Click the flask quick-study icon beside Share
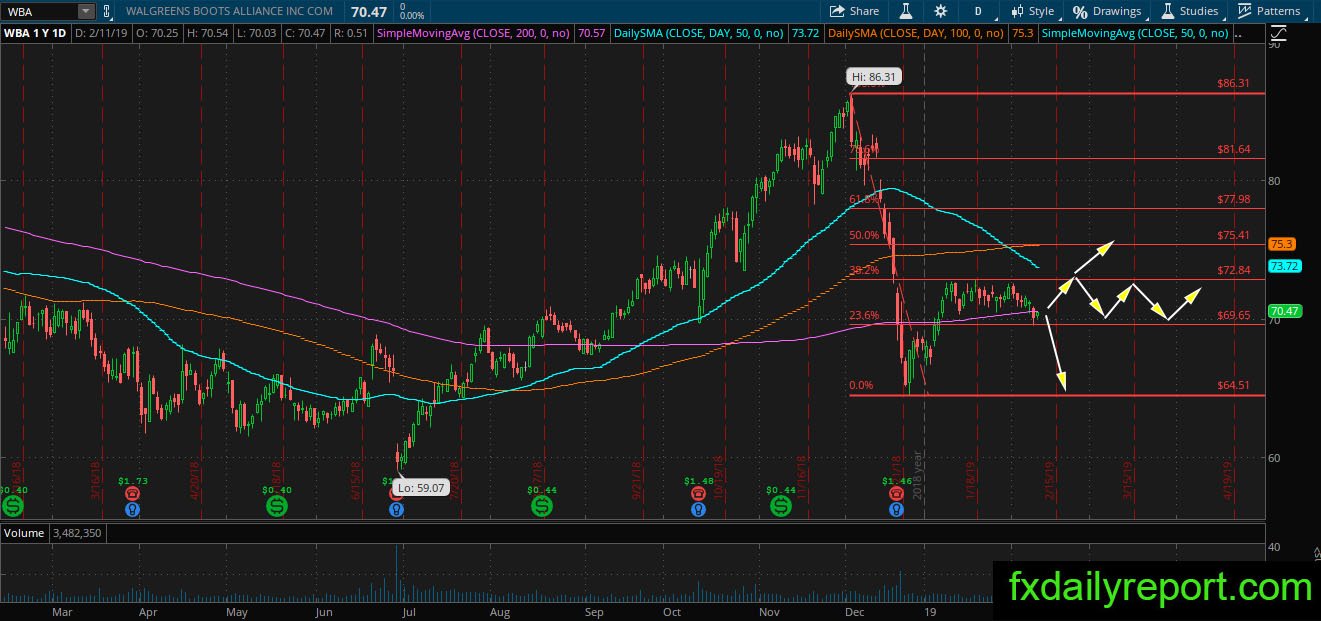The height and width of the screenshot is (621, 1321). 905,11
